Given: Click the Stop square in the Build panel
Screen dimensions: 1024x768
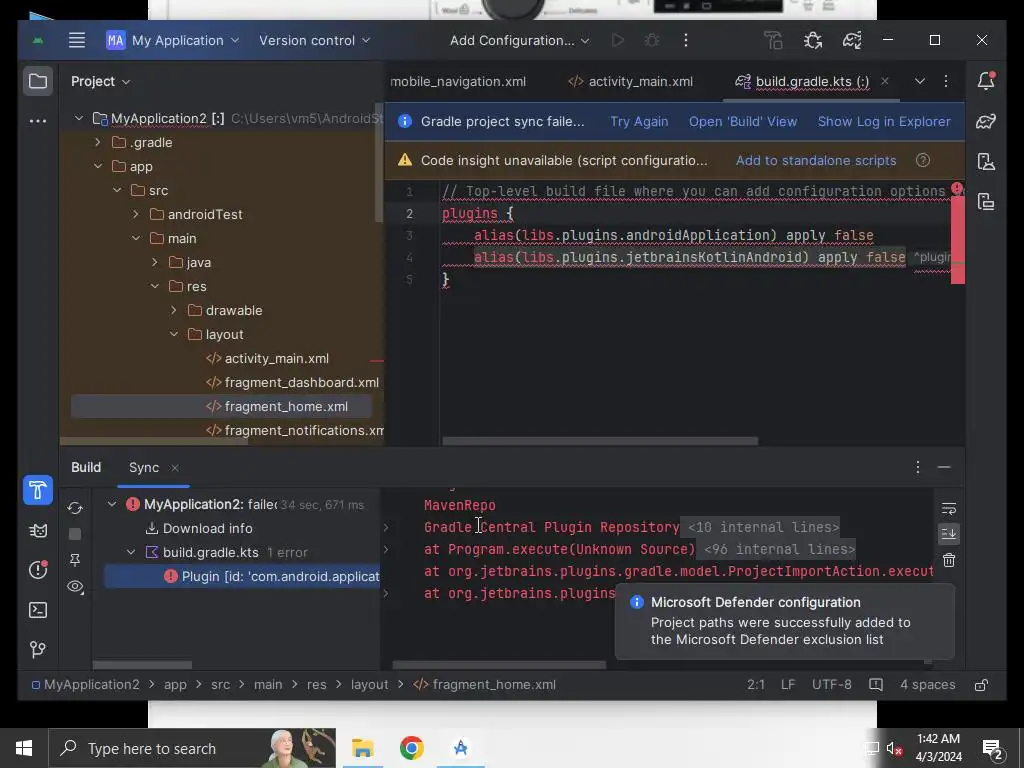Looking at the screenshot, I should coord(75,534).
